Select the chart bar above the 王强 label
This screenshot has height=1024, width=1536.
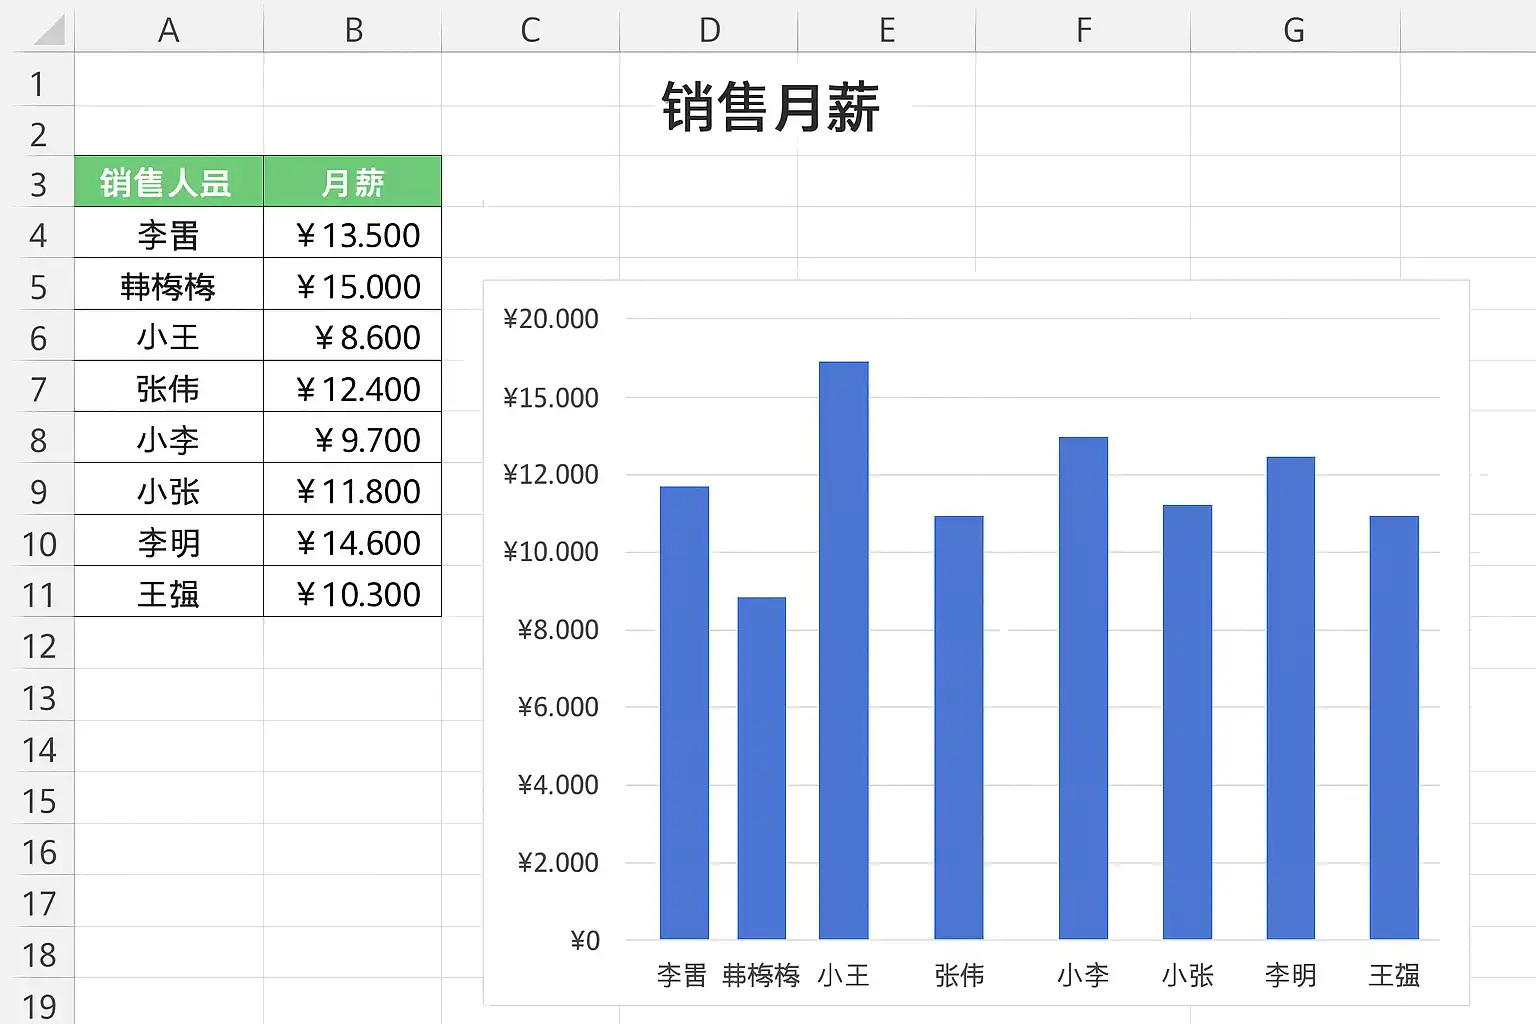[x=1394, y=727]
